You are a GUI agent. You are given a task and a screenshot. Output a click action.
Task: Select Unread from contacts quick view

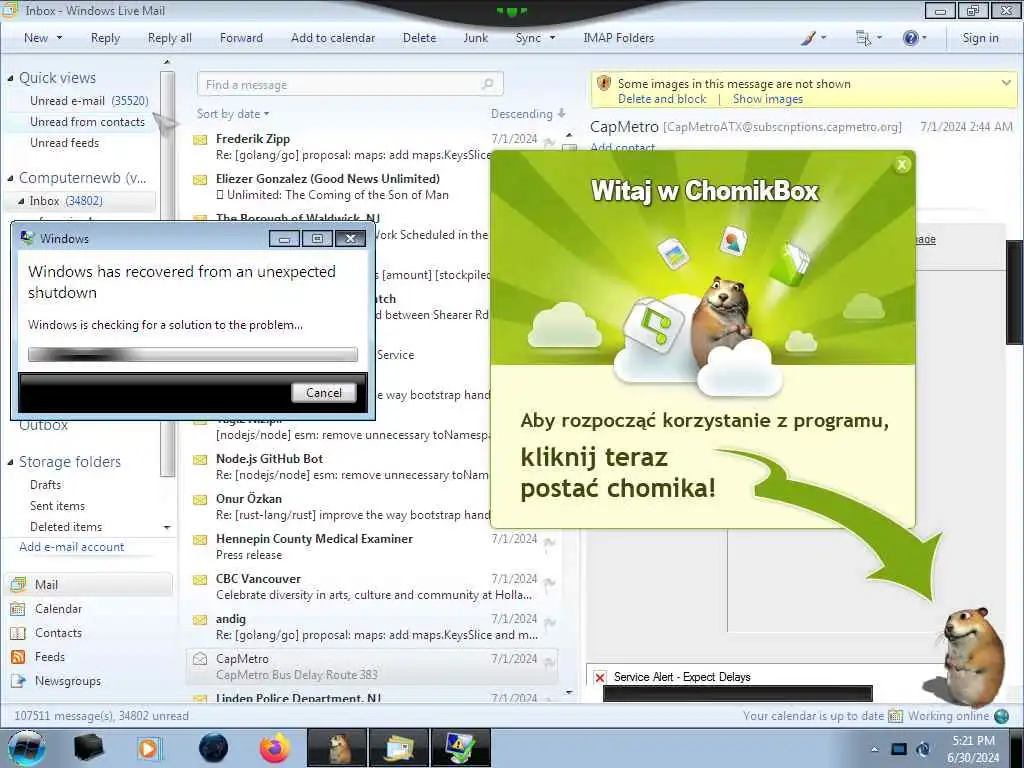click(88, 122)
